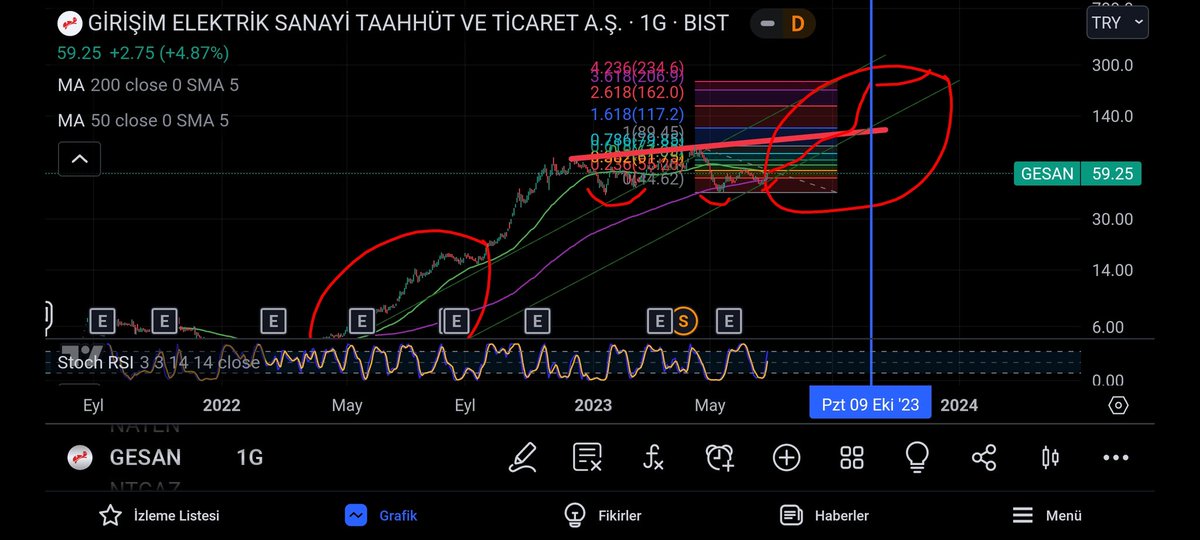Open the Menü tab

pyautogui.click(x=1047, y=516)
